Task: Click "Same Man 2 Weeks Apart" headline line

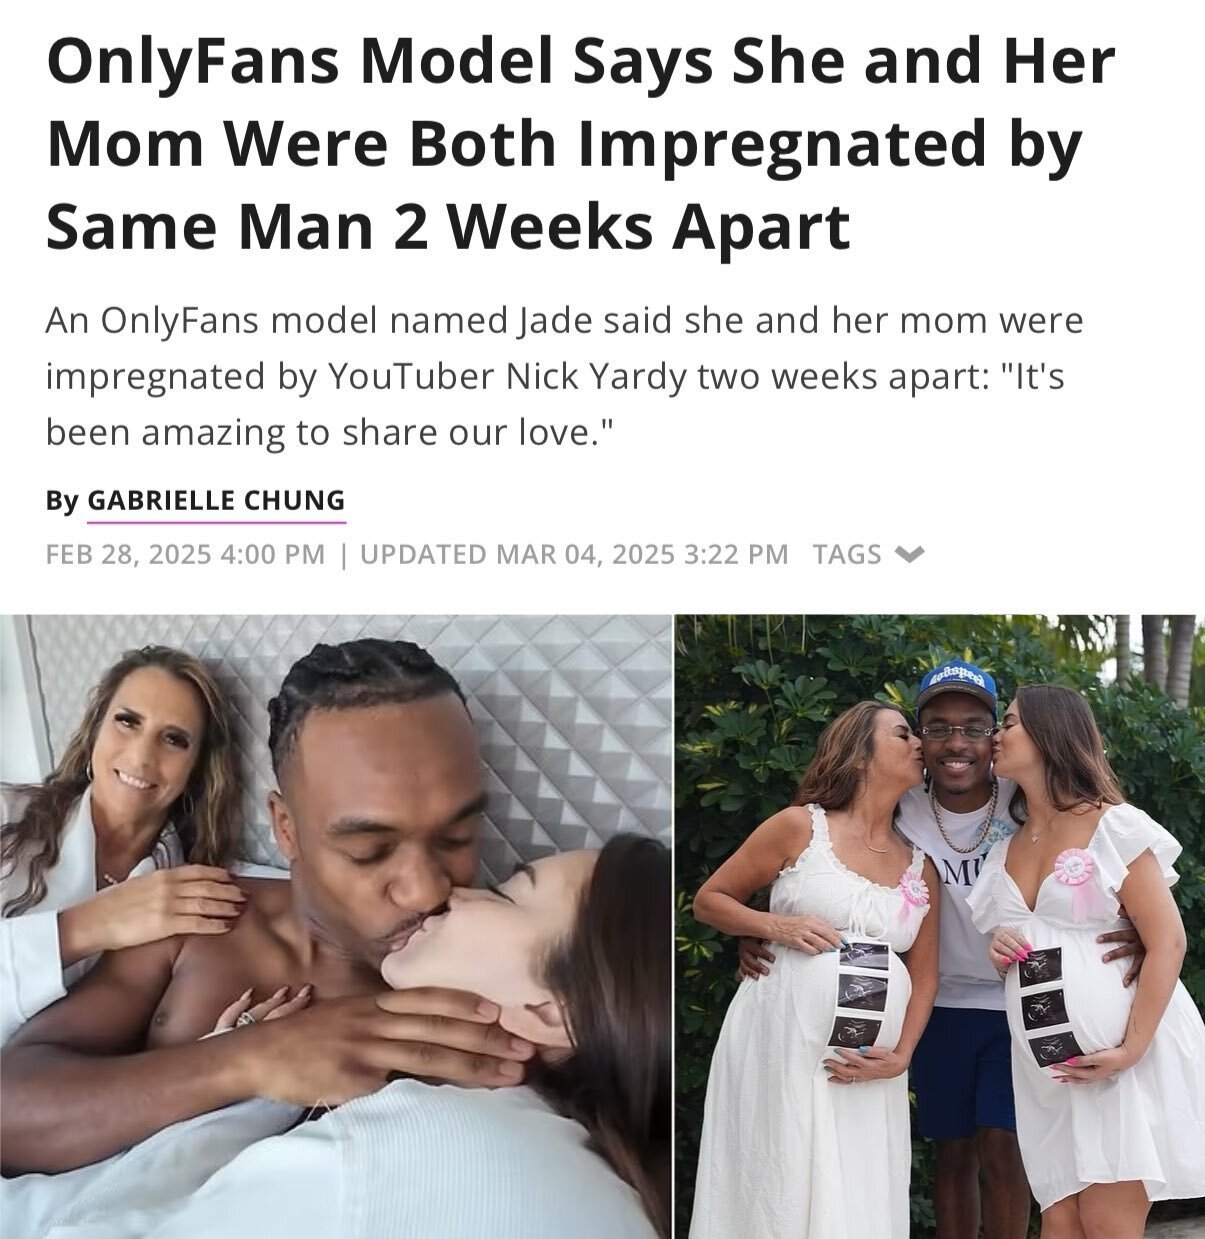Action: (448, 224)
